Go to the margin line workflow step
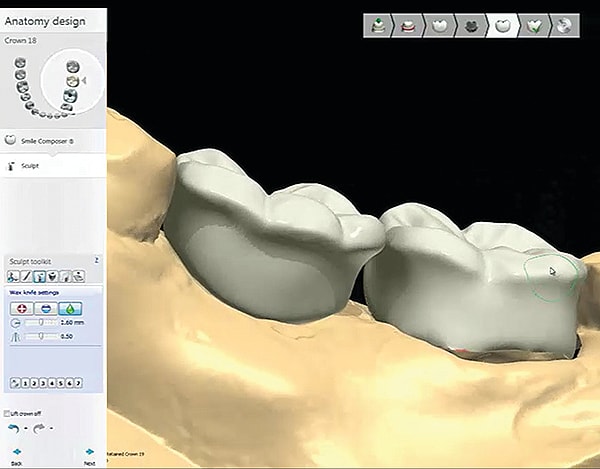Screen dimensions: 600x469 coord(408,26)
